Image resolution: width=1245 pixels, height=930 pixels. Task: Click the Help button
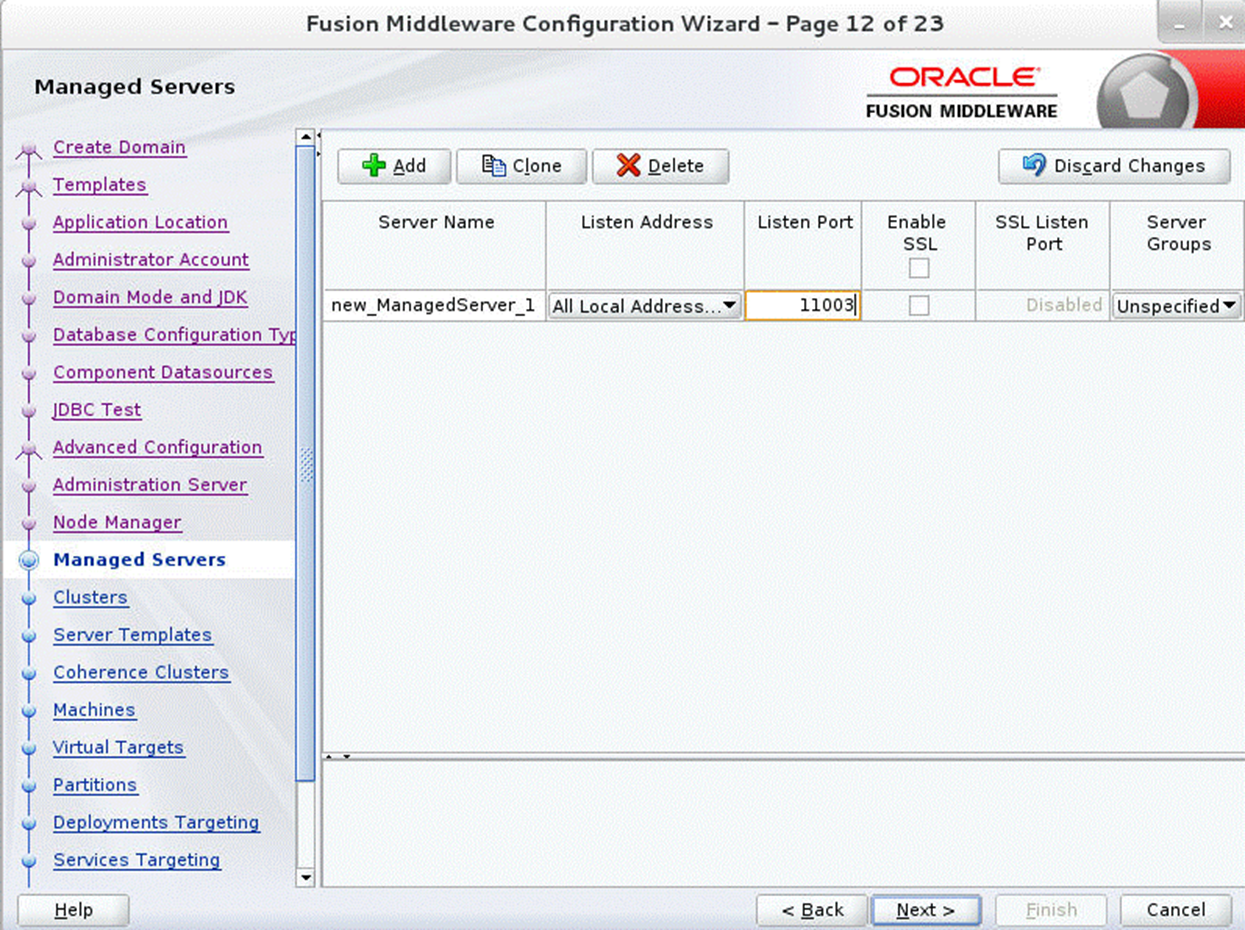point(73,910)
